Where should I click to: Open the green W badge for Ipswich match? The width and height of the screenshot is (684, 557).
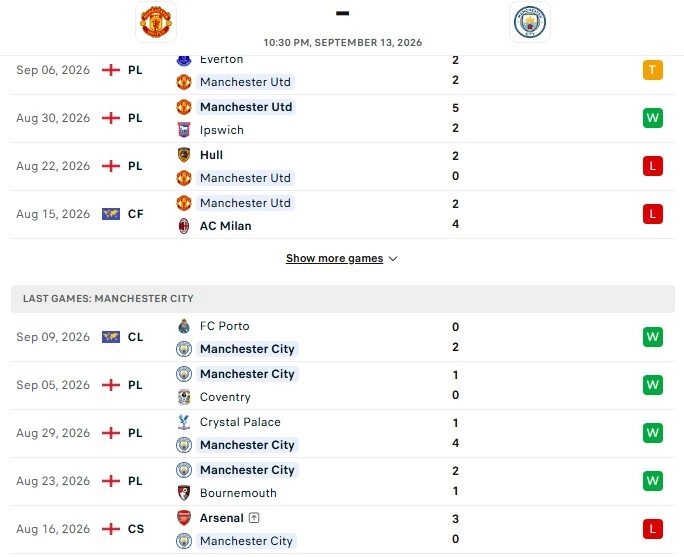[653, 118]
